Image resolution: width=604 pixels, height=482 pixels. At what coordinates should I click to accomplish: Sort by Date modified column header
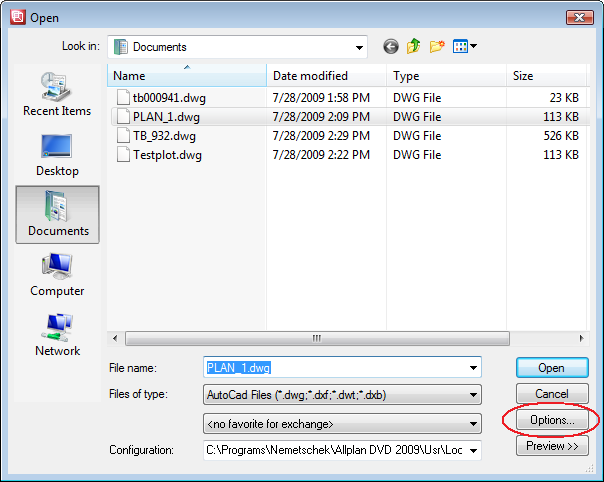[326, 76]
